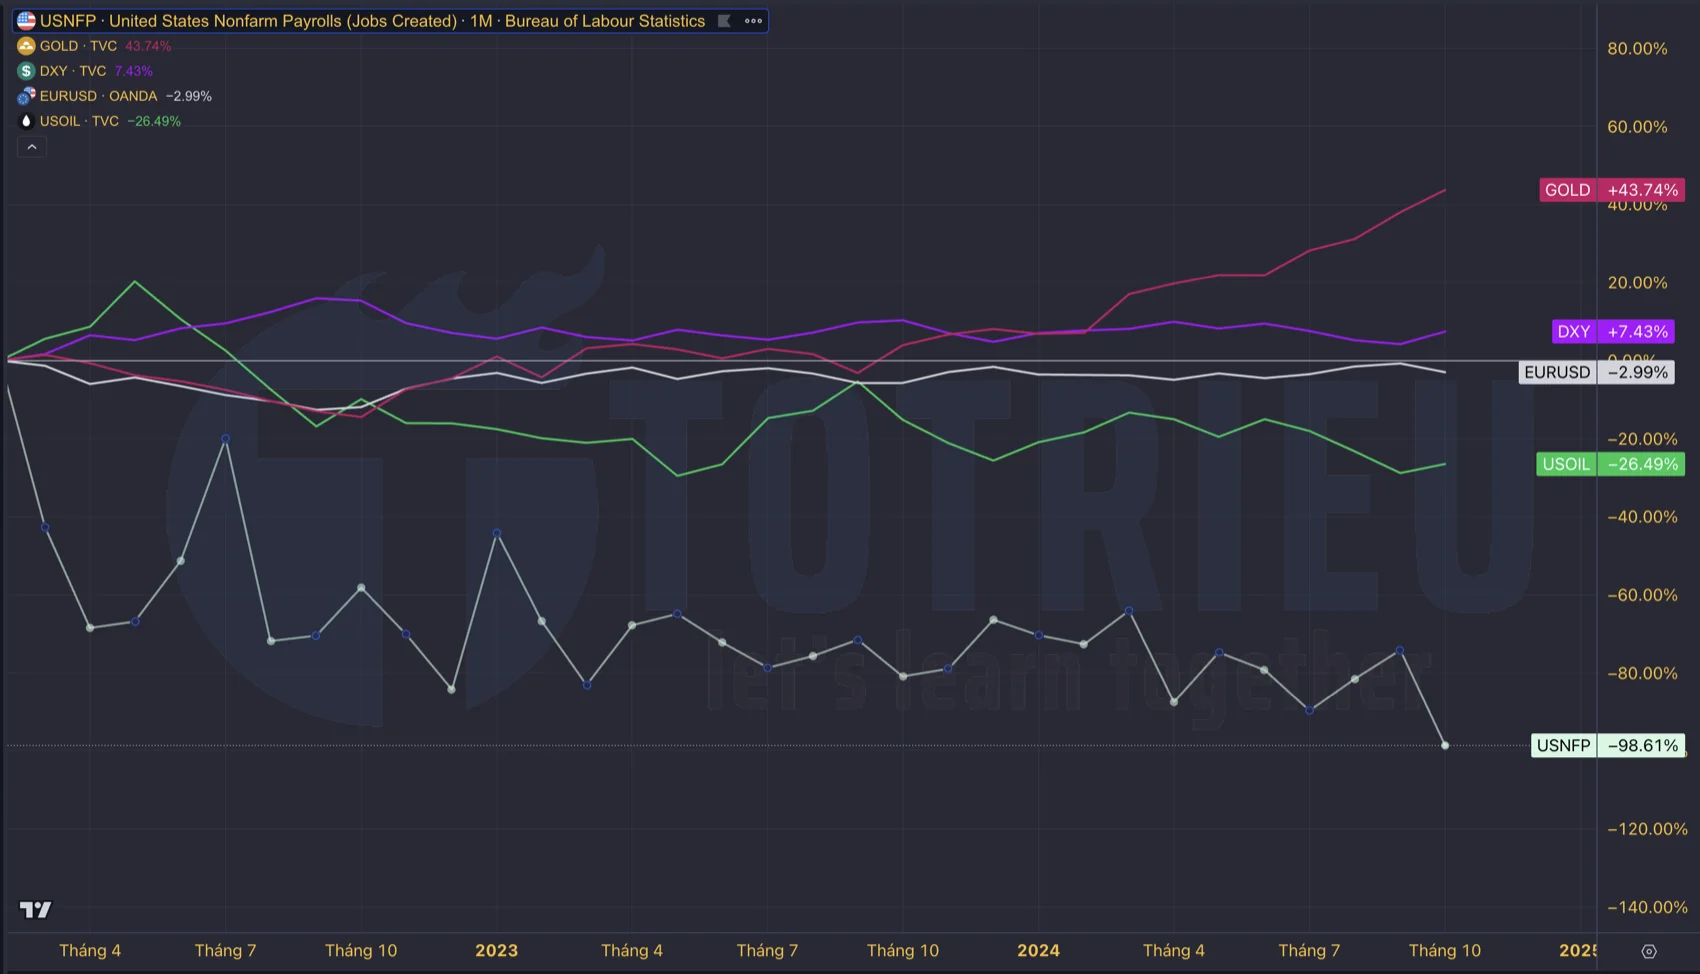Click the TradingView logo in the bottom corner
1700x974 pixels.
click(36, 909)
